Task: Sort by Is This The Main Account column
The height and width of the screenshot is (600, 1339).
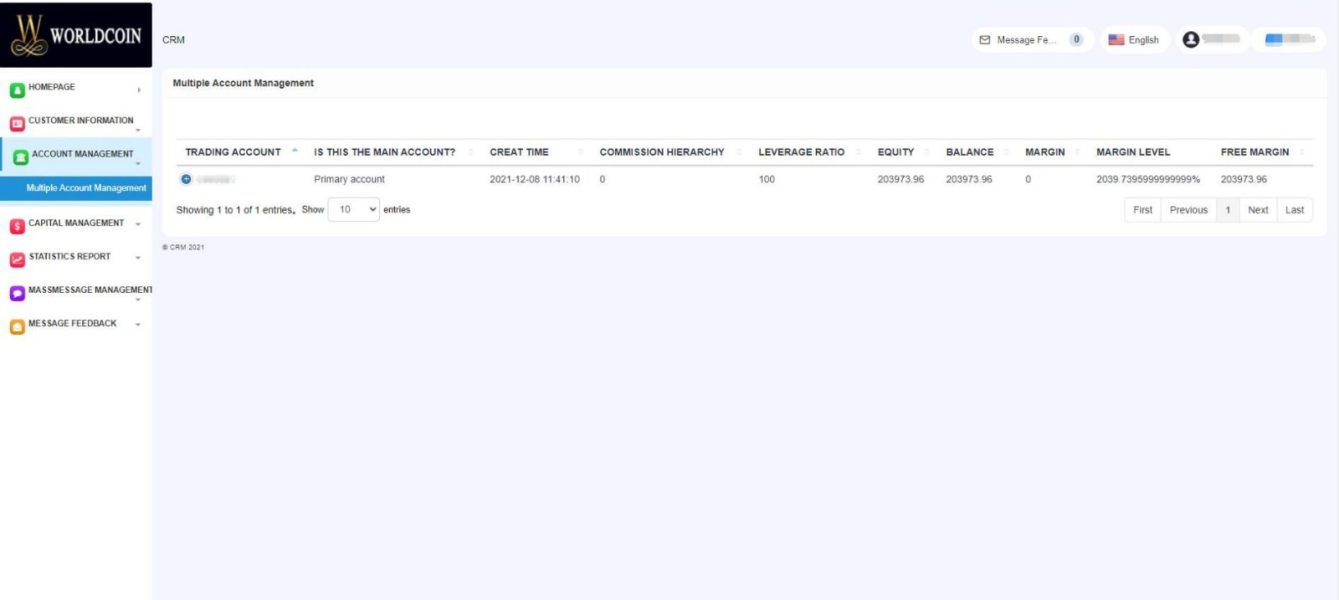Action: (394, 152)
